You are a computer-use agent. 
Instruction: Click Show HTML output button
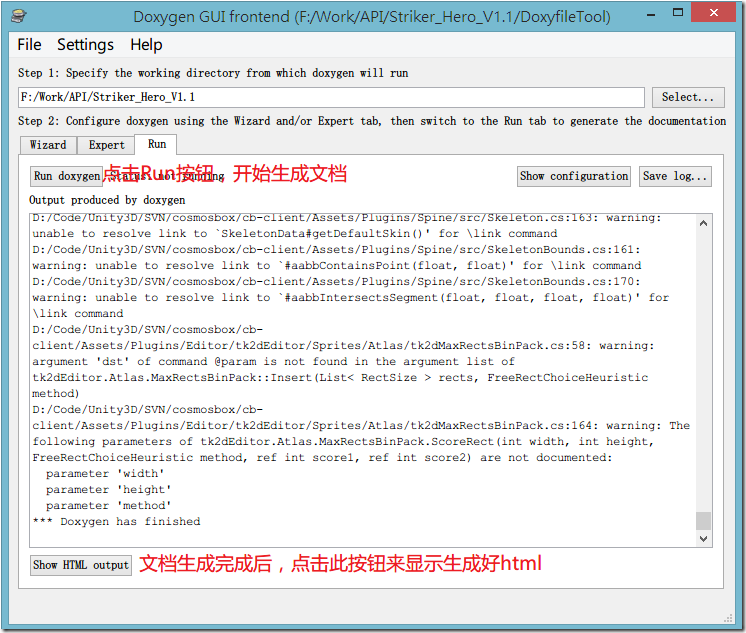point(81,565)
